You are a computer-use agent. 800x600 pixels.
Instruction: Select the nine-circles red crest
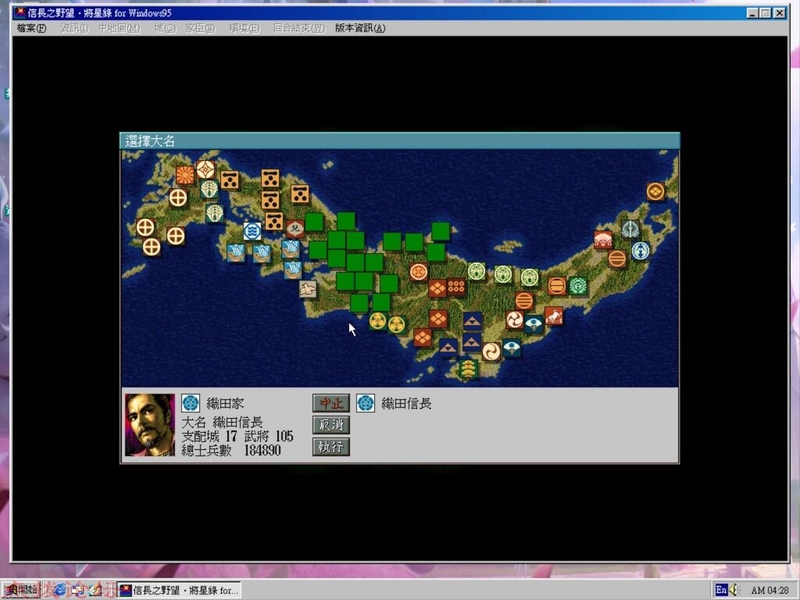(x=456, y=287)
